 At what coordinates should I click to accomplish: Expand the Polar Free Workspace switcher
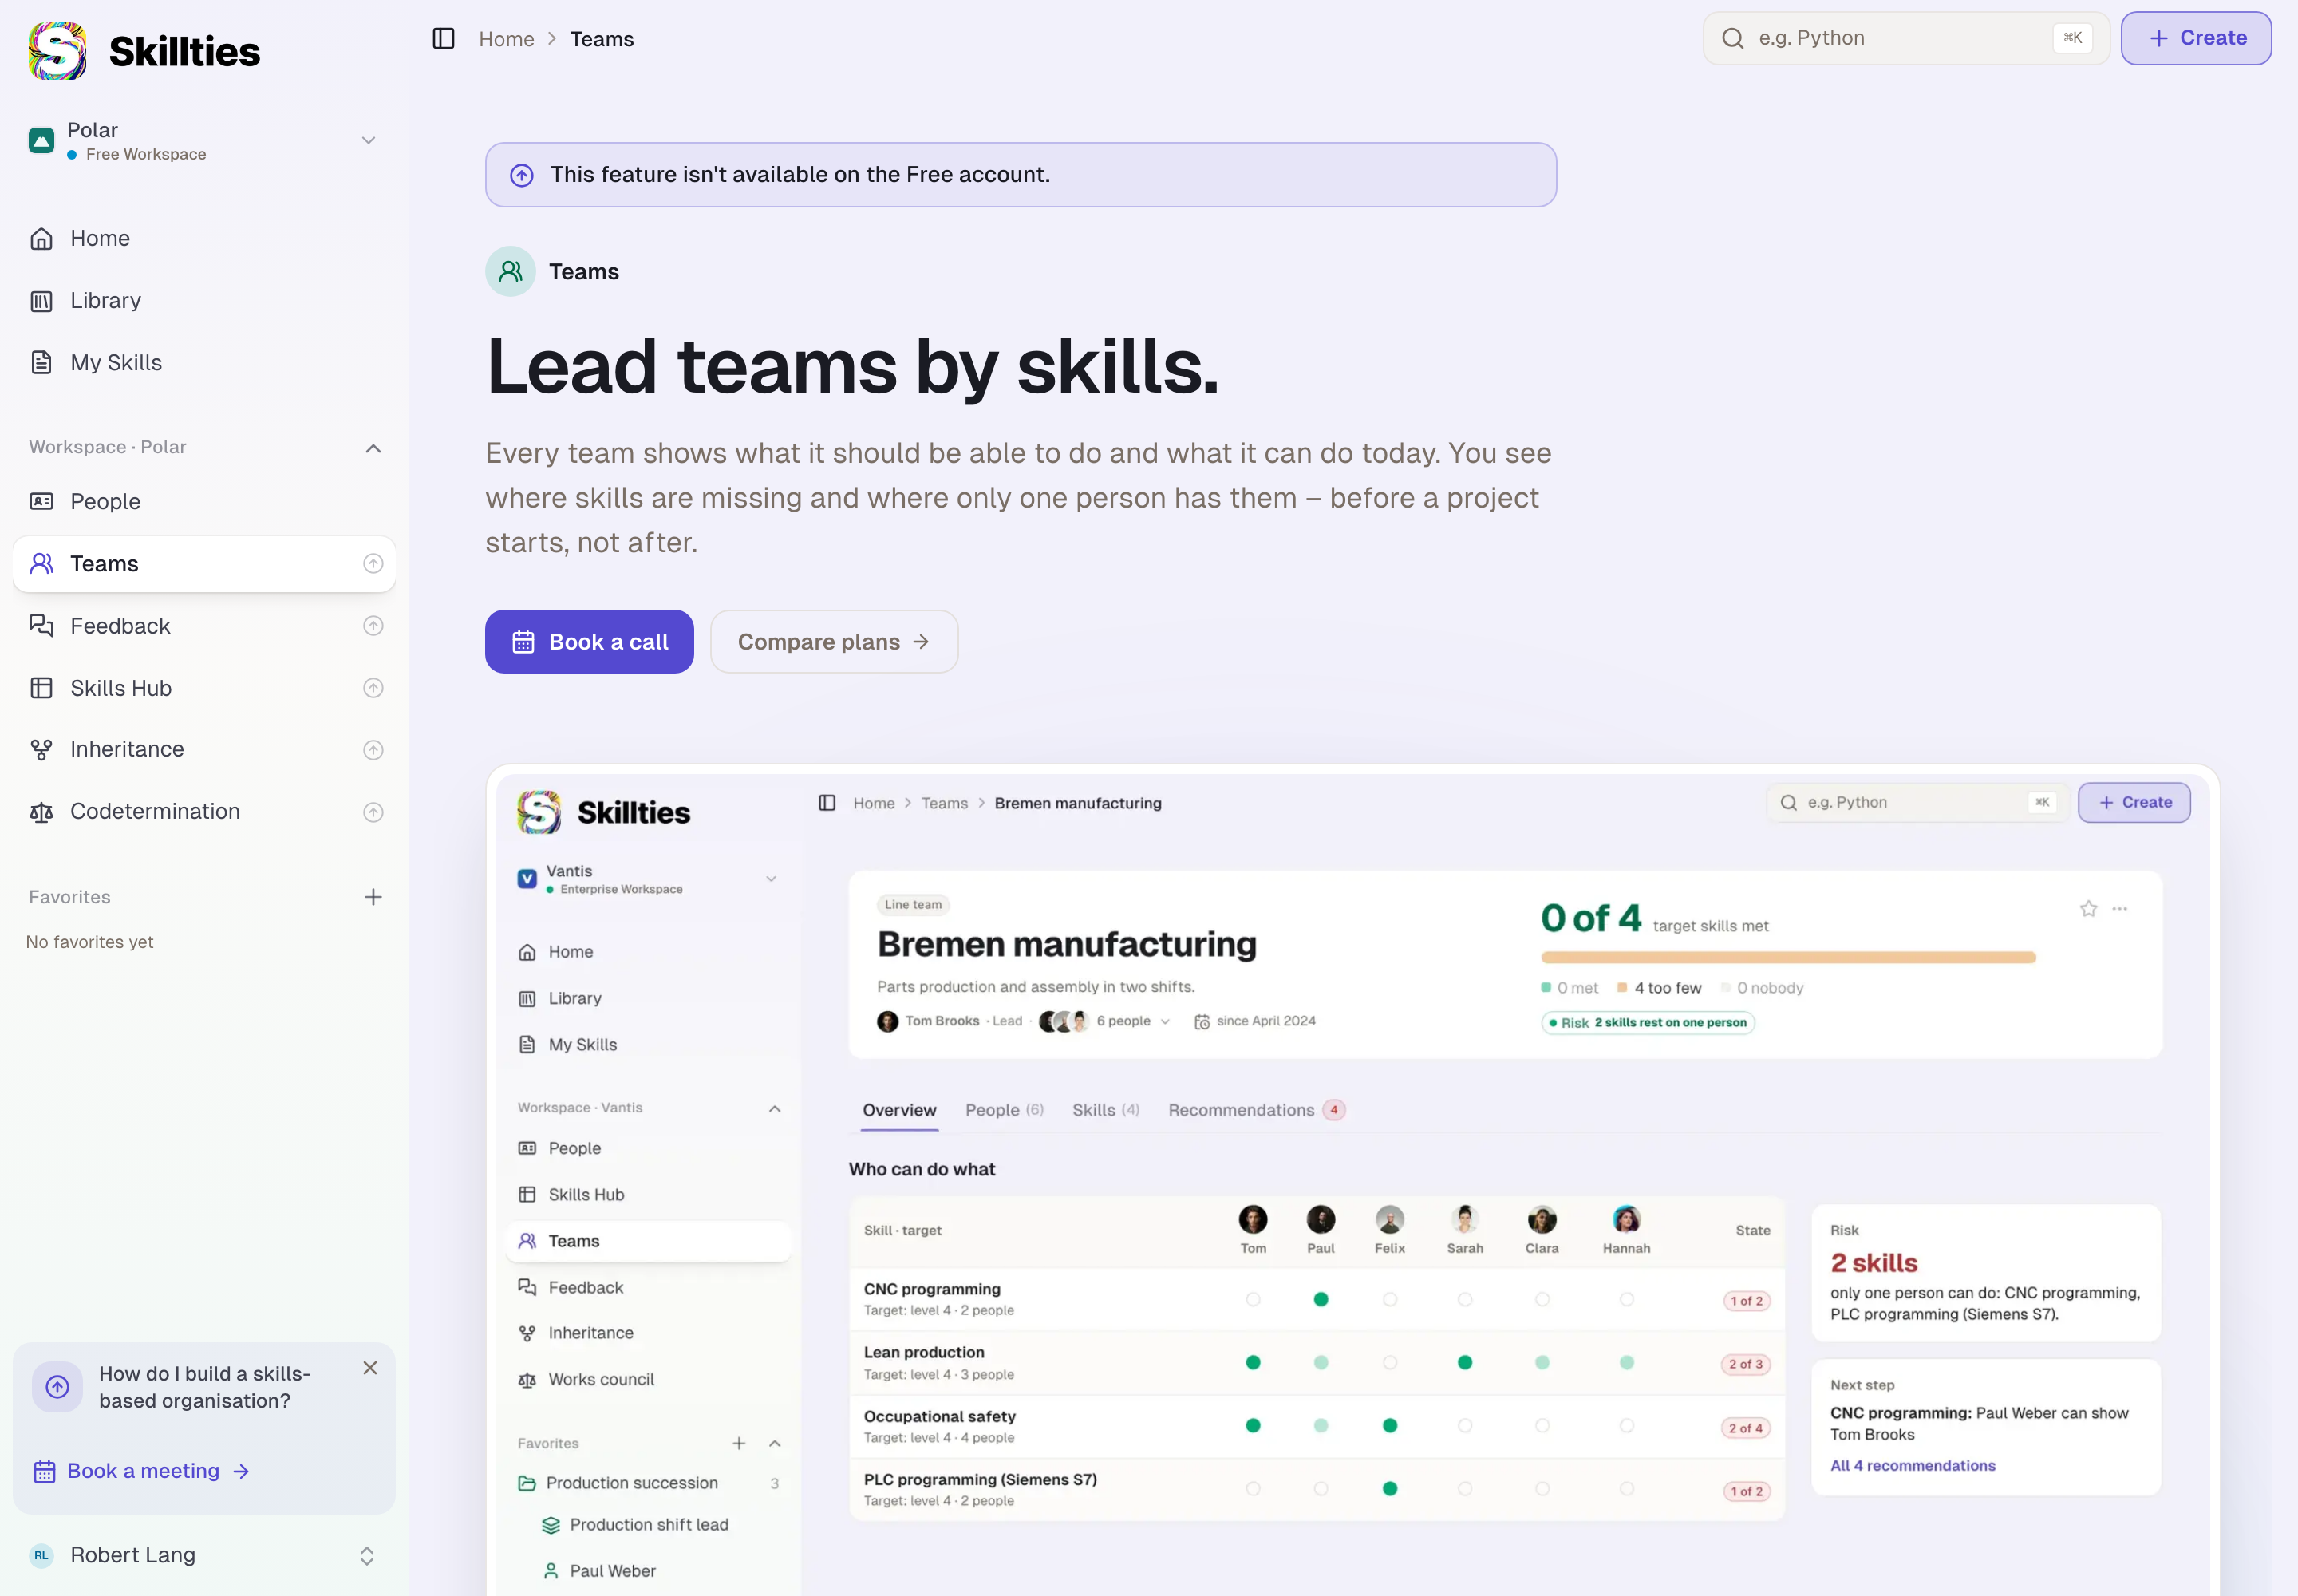coord(204,141)
